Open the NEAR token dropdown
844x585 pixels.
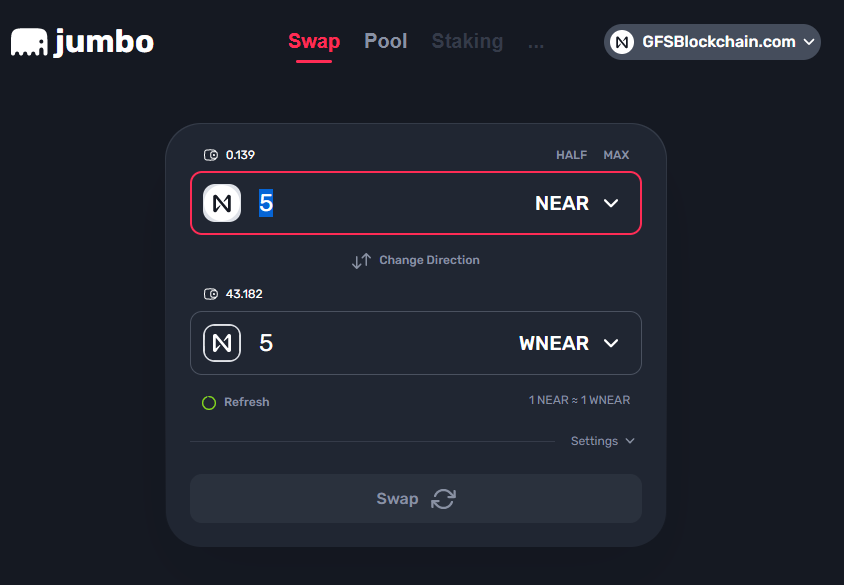[x=576, y=203]
